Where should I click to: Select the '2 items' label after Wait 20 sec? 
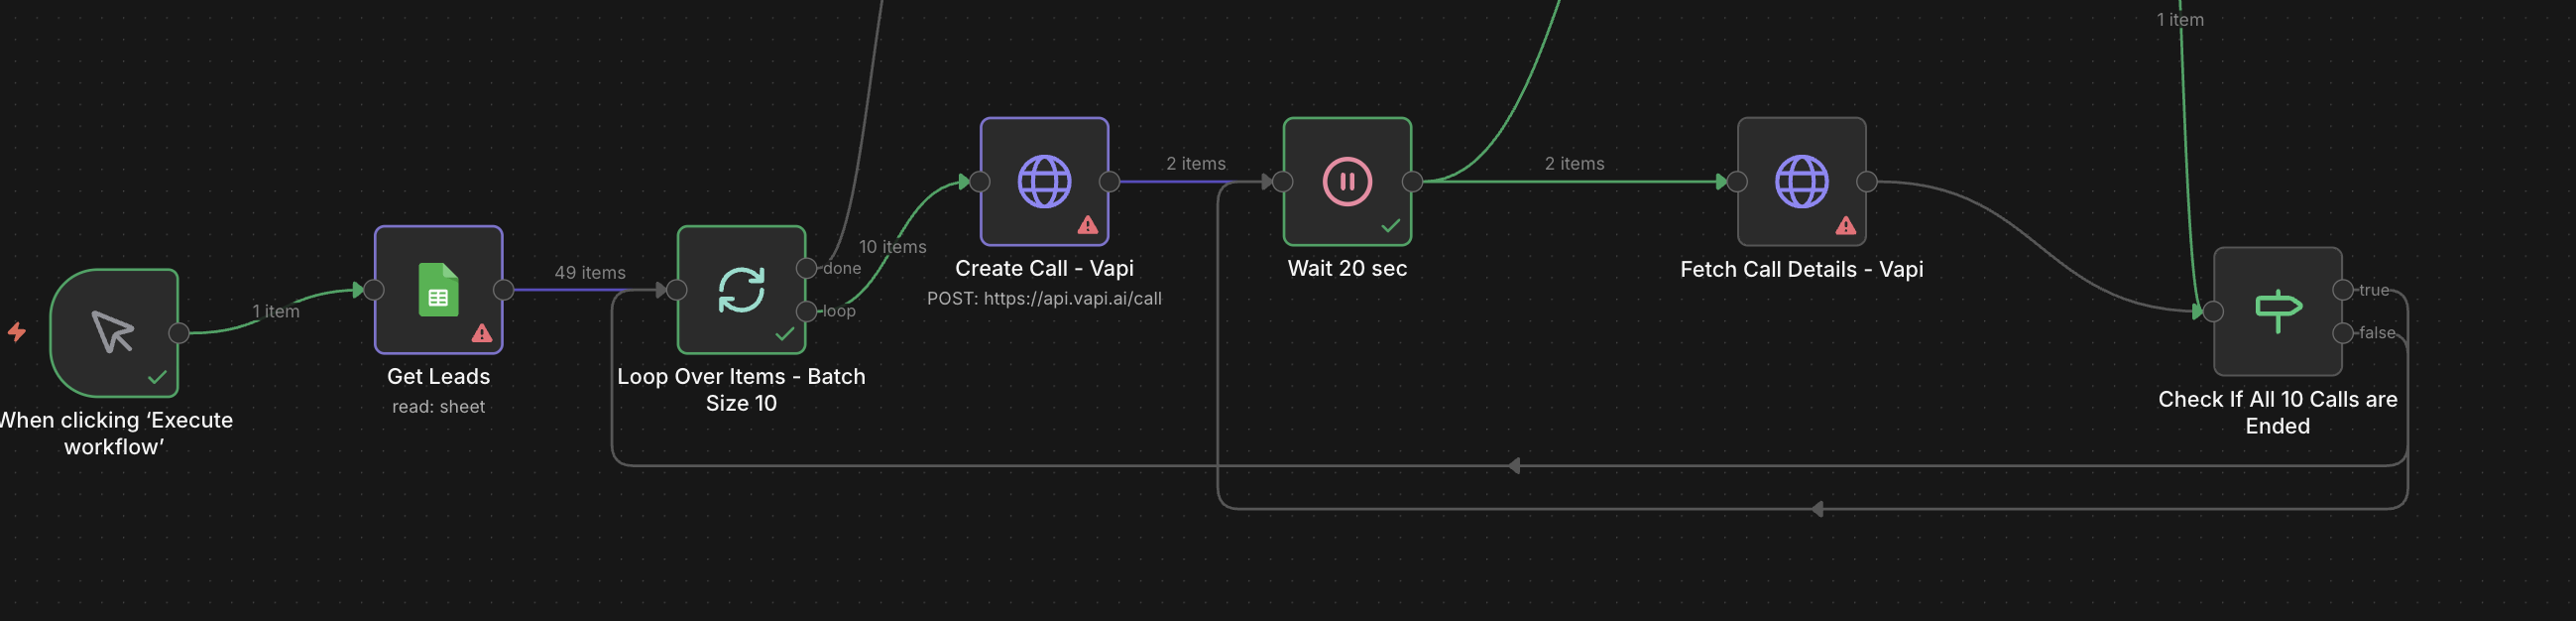point(1574,163)
